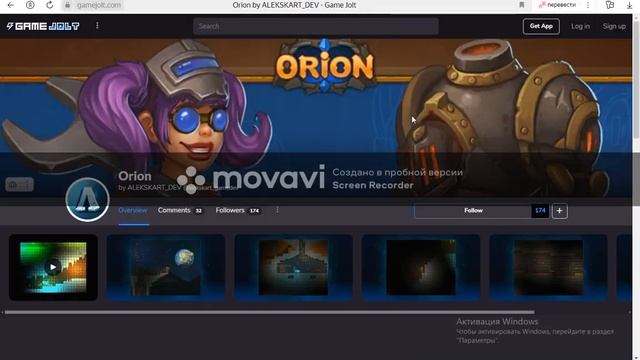Click the 174 follower count badge
This screenshot has width=640, height=360.
pyautogui.click(x=540, y=211)
